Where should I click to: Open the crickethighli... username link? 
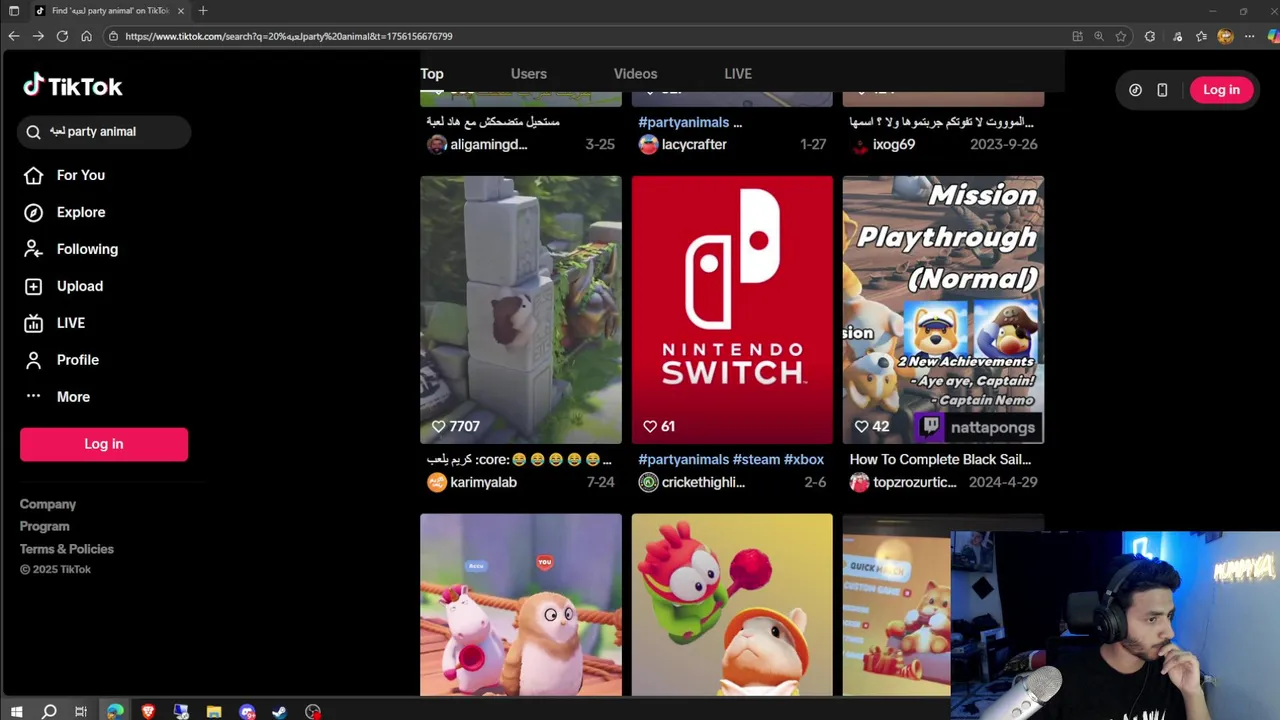[703, 482]
